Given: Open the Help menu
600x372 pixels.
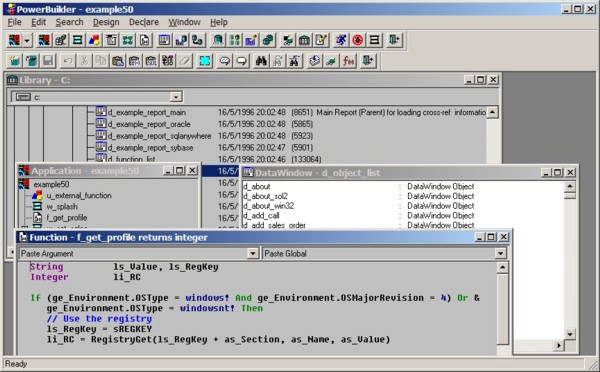Looking at the screenshot, I should coord(218,22).
